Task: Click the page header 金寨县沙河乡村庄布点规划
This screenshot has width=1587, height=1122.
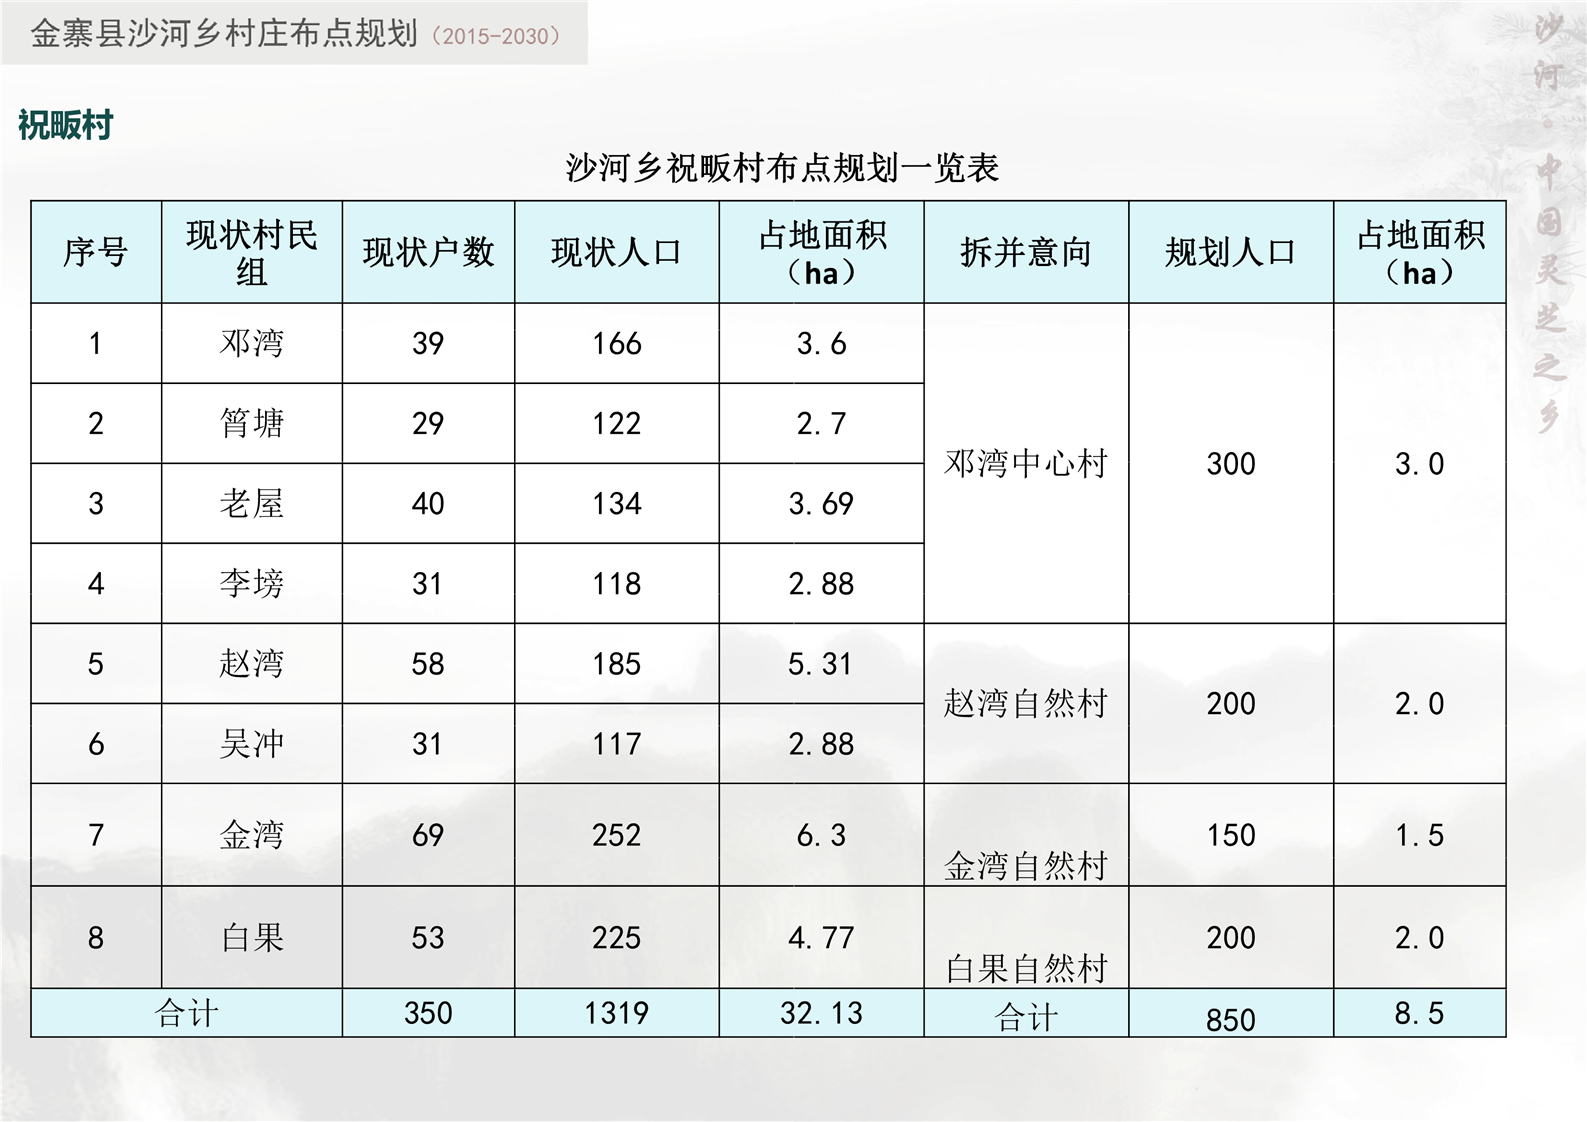Action: pos(224,34)
